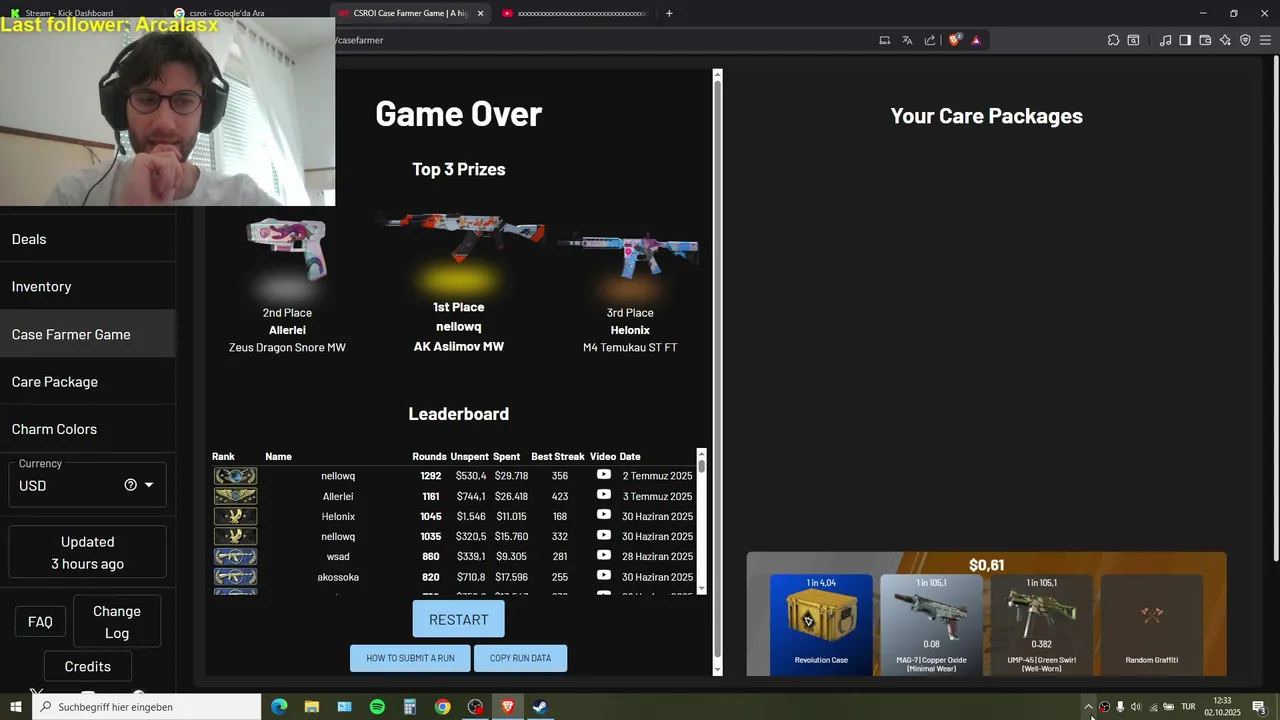Open Steam from the taskbar

tap(539, 707)
